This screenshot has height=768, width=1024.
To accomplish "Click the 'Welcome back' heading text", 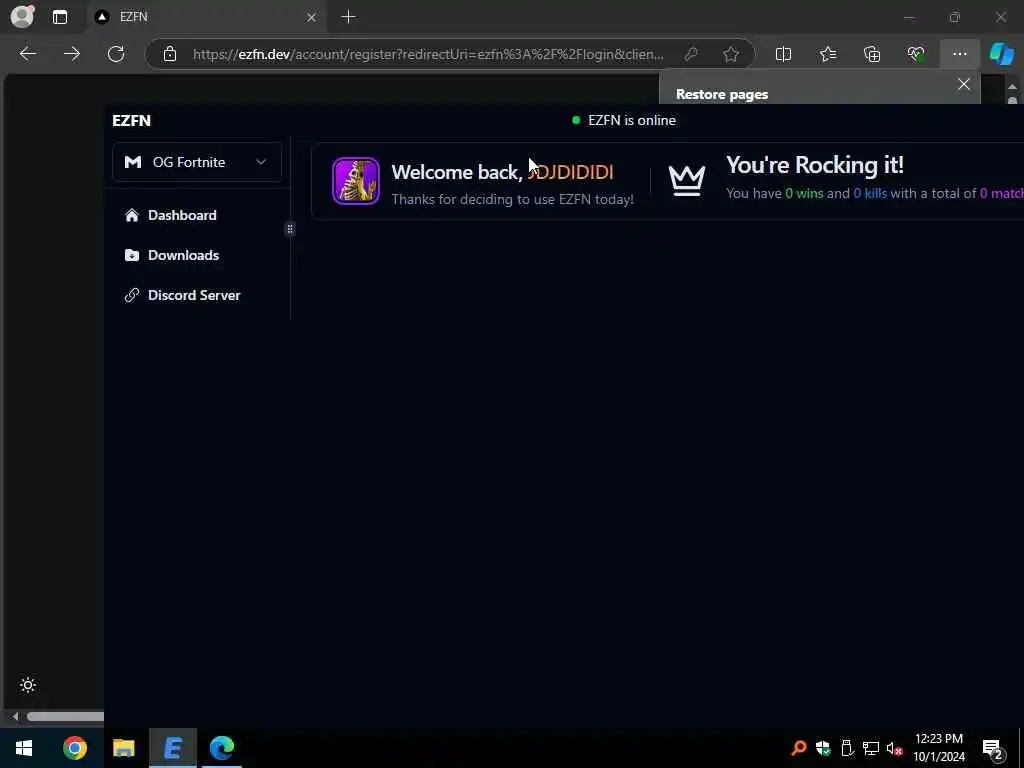I will coord(456,172).
